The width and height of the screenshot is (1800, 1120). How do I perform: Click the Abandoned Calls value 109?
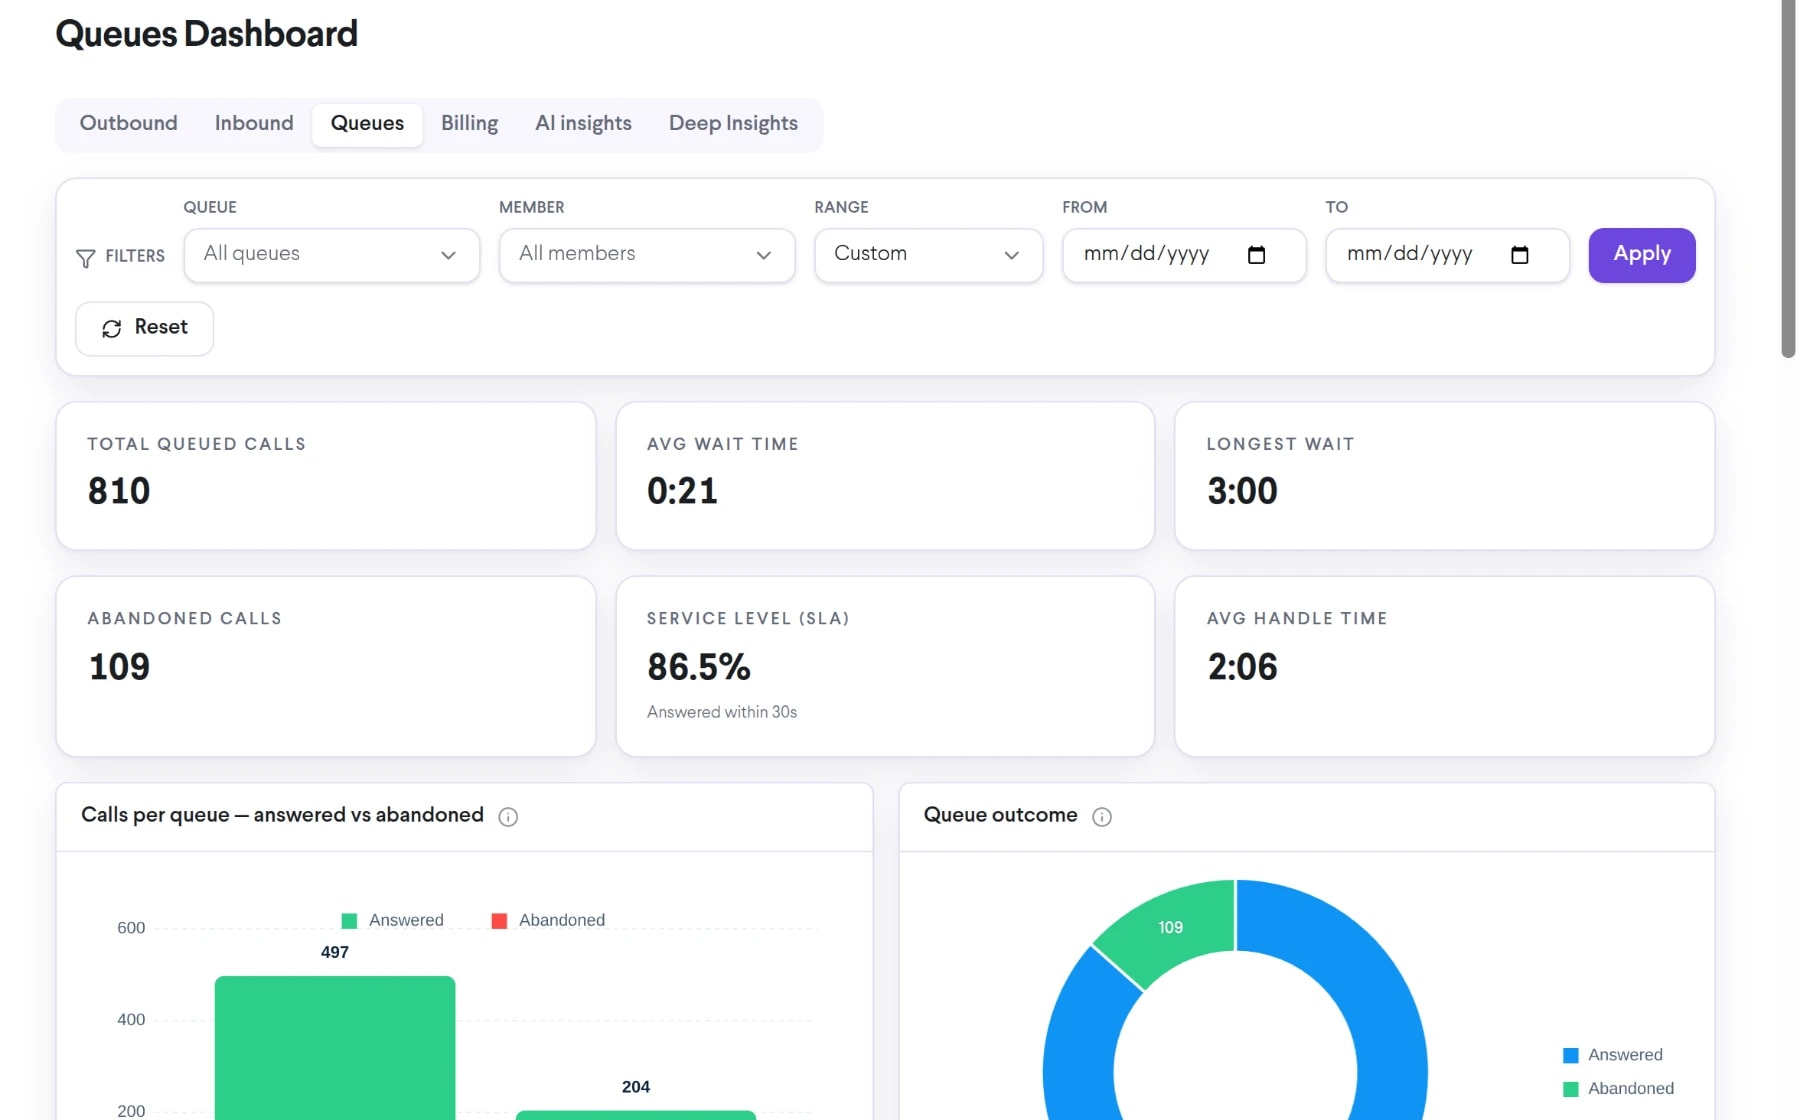[119, 667]
